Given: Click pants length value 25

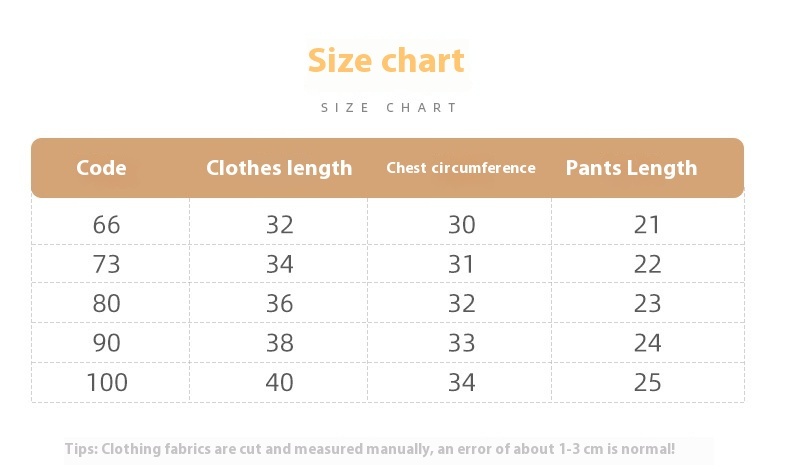Looking at the screenshot, I should [647, 382].
